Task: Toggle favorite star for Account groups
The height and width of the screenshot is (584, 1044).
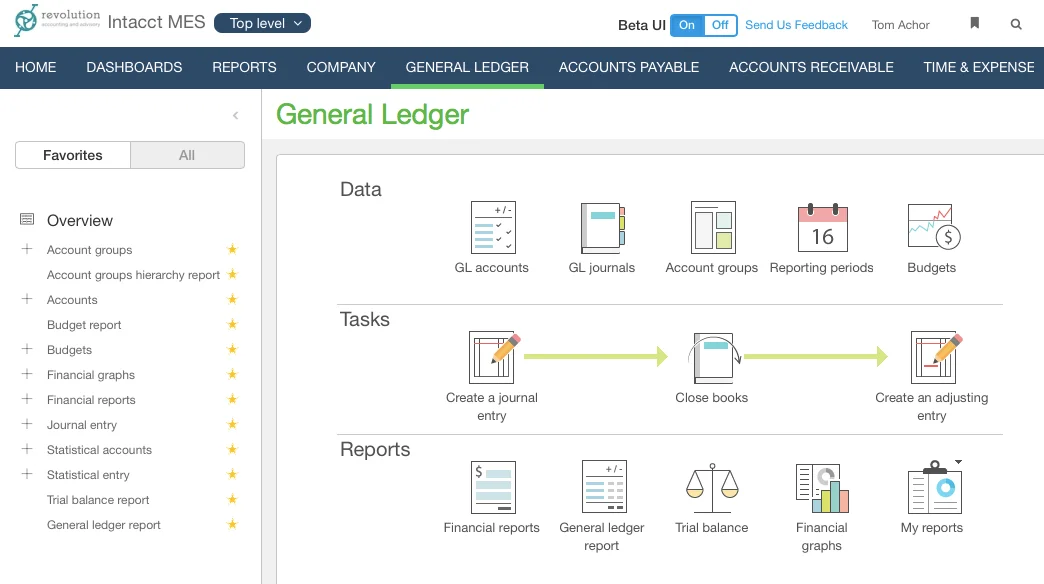Action: coord(232,249)
